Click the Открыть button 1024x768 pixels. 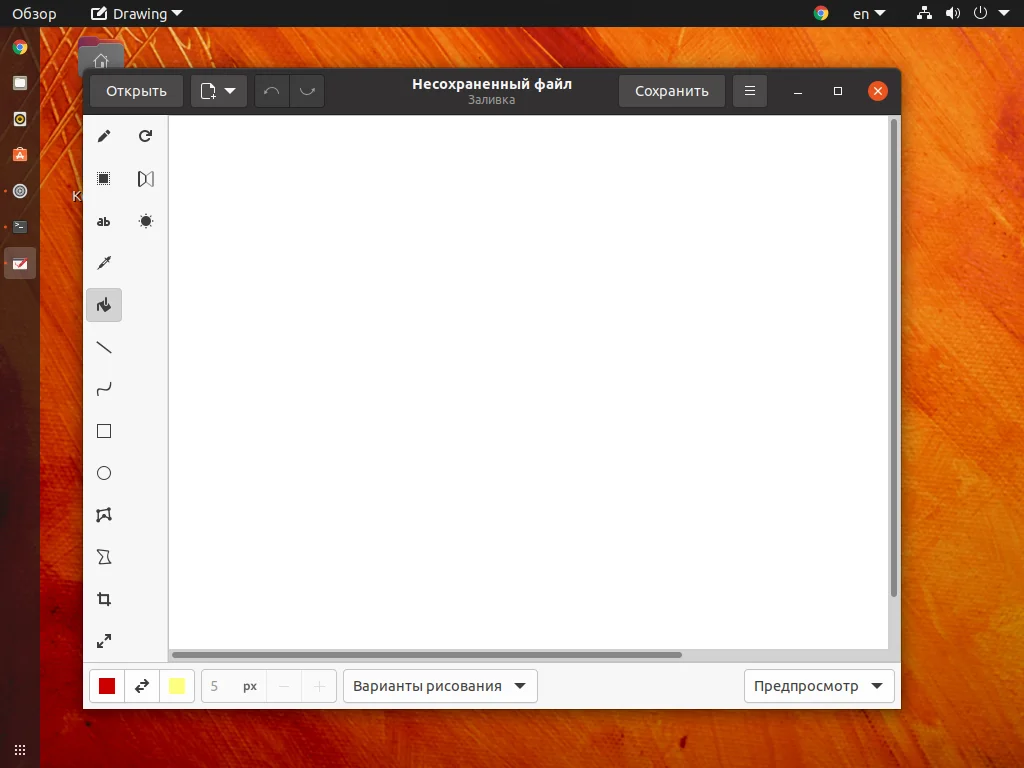coord(136,90)
